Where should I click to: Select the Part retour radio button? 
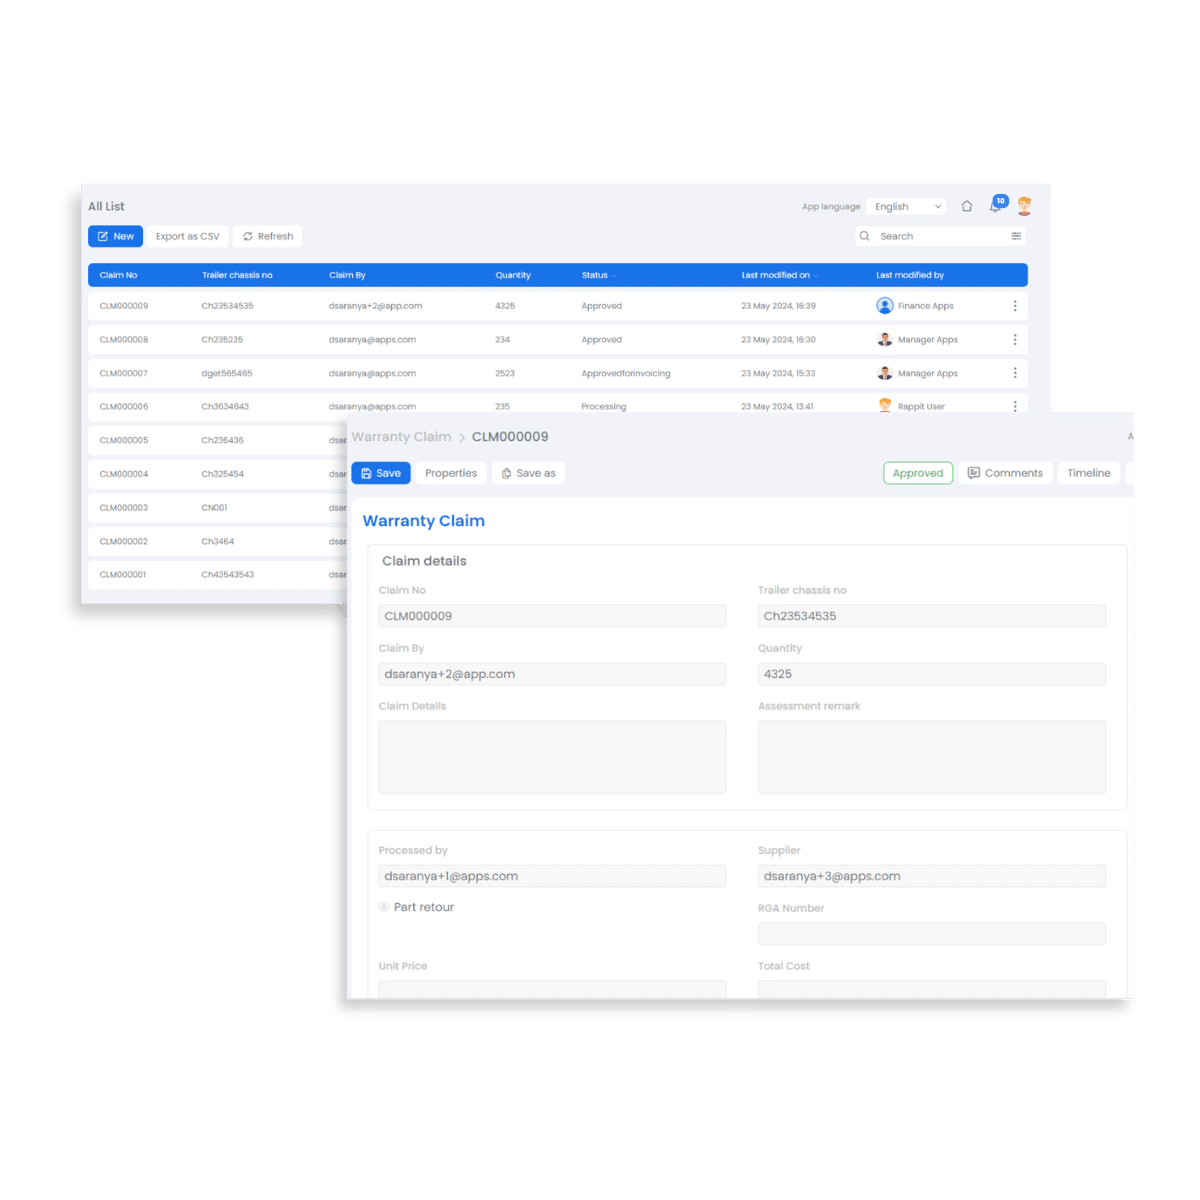(x=384, y=907)
